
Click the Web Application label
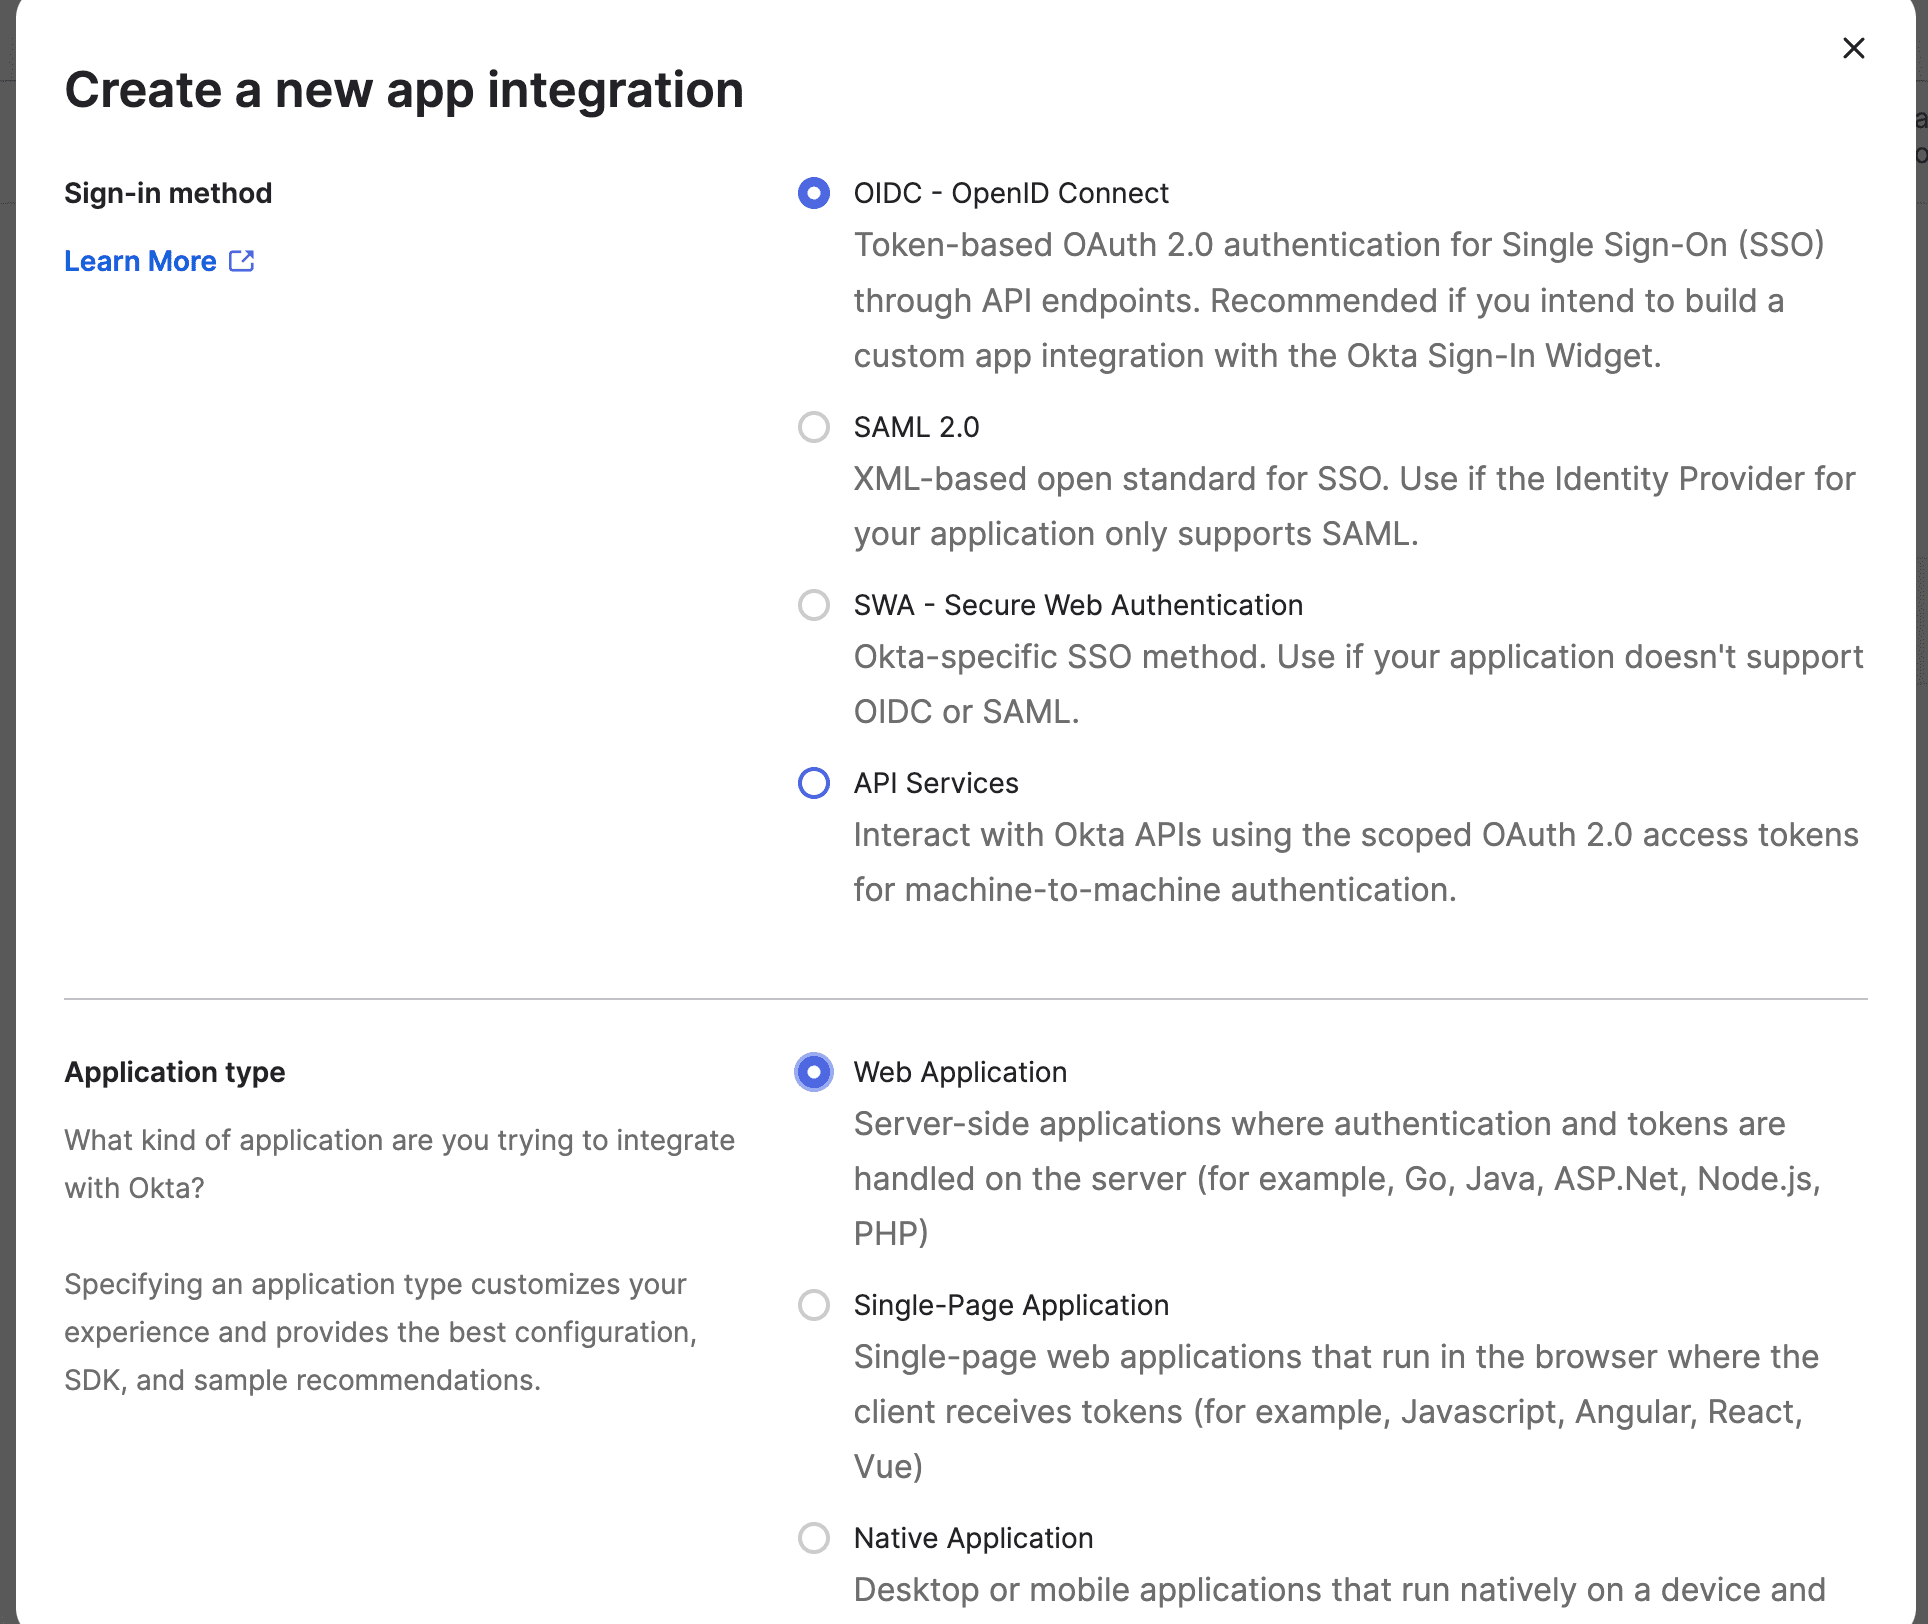959,1072
